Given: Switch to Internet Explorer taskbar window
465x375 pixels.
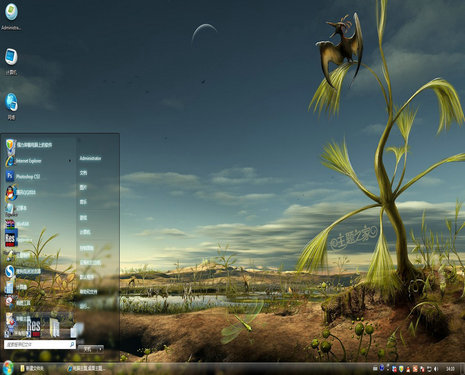Looking at the screenshot, I should pyautogui.click(x=87, y=368).
